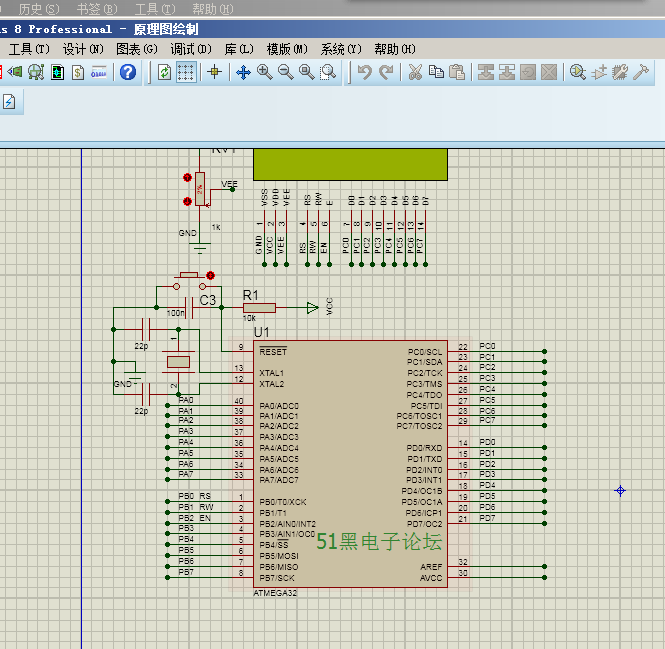
Task: Click the cut scissors icon
Action: (x=415, y=72)
